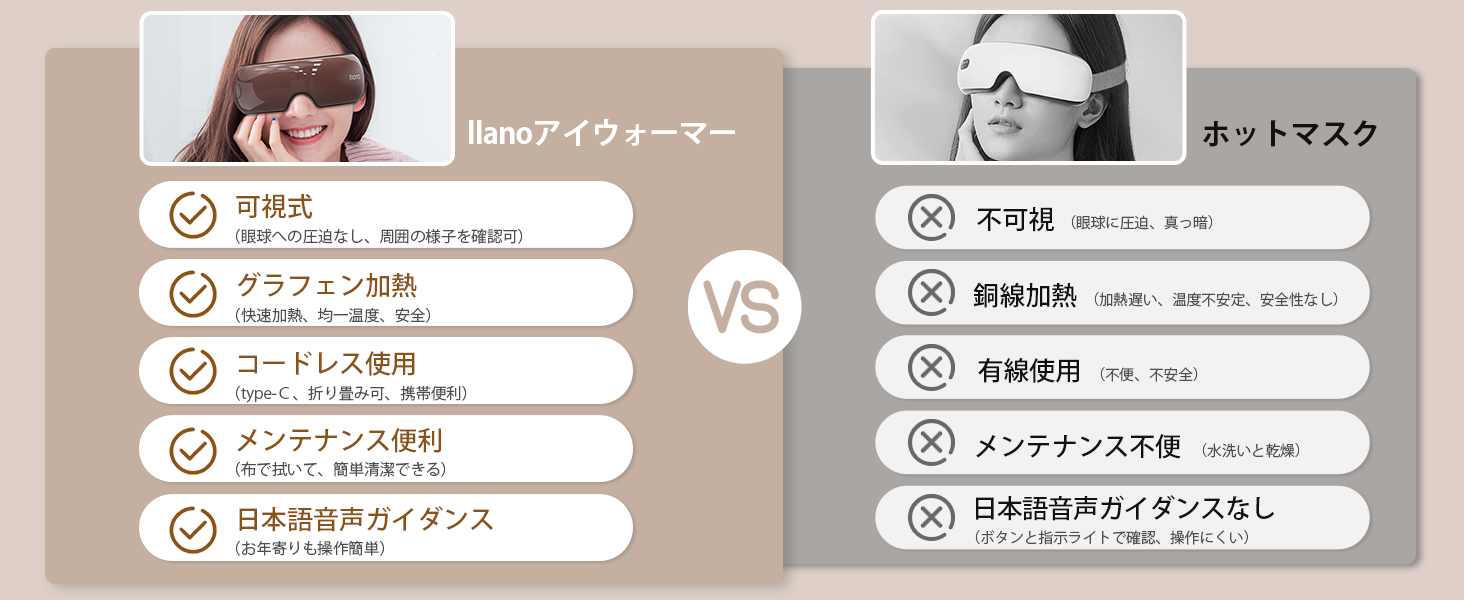Click the round VS badge
Viewport: 1464px width, 600px height.
point(744,306)
